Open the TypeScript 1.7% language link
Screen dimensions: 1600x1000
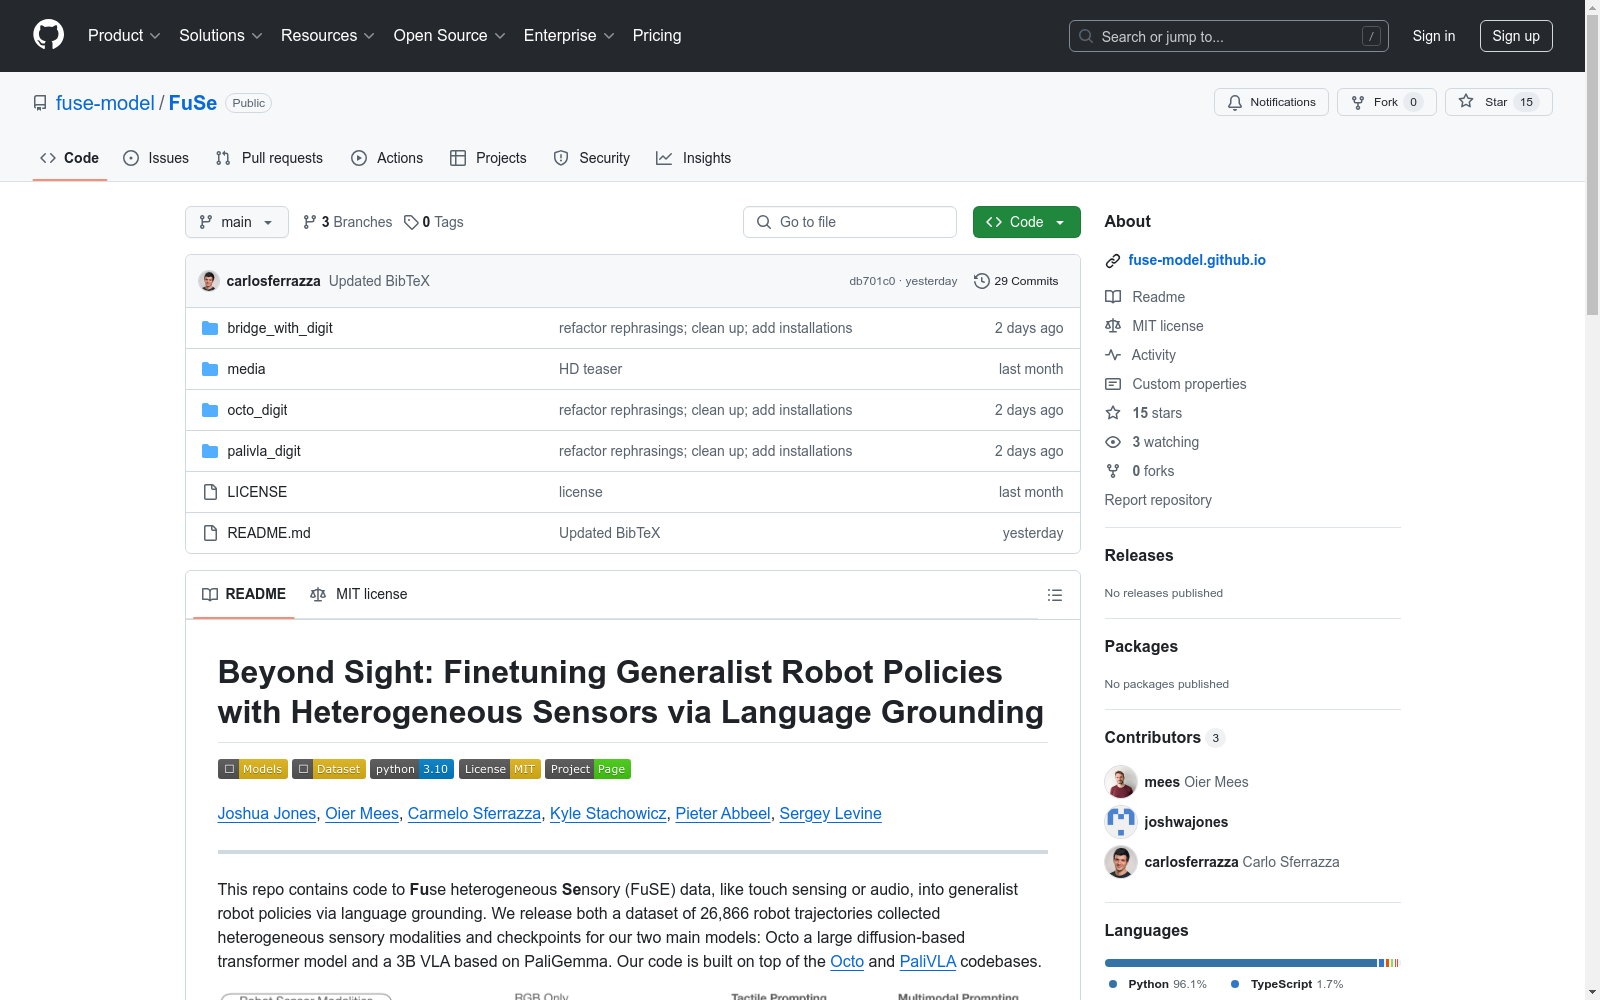point(1287,984)
